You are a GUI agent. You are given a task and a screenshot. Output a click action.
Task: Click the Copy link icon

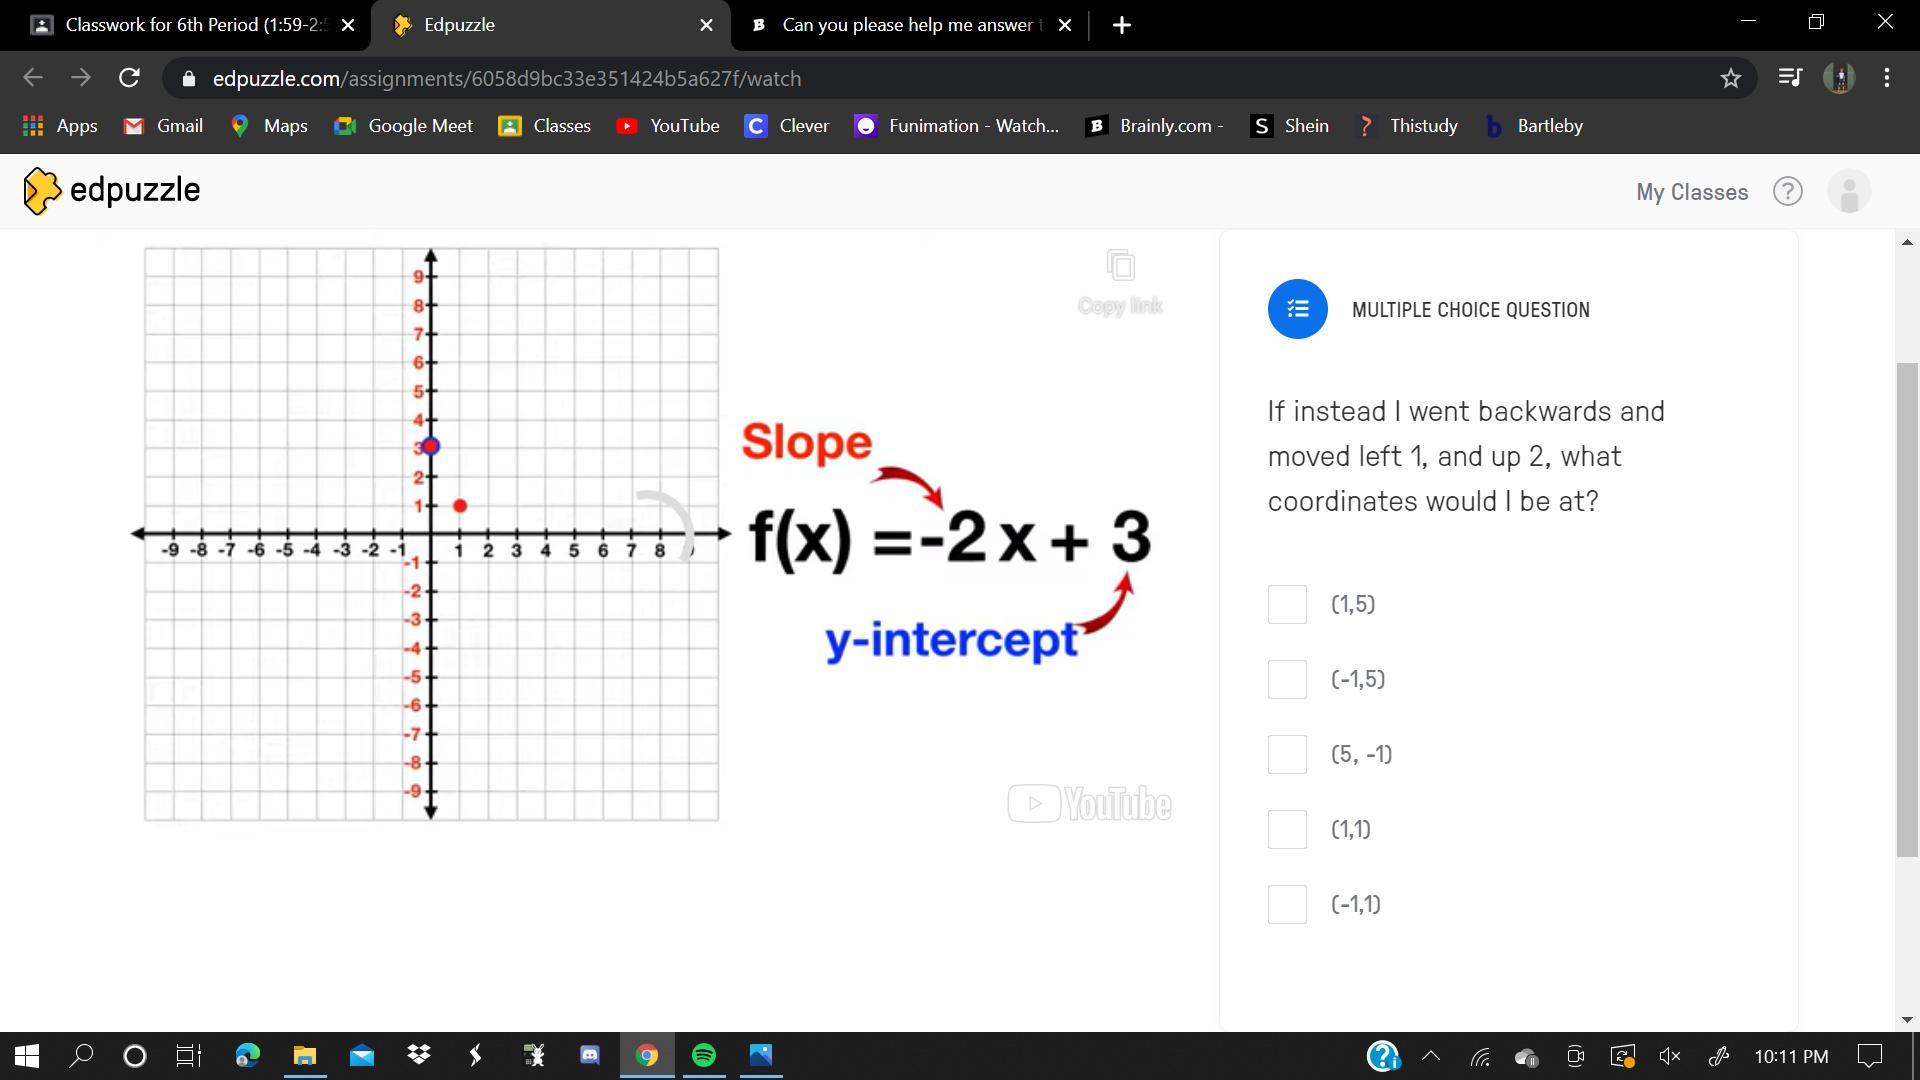(1120, 266)
